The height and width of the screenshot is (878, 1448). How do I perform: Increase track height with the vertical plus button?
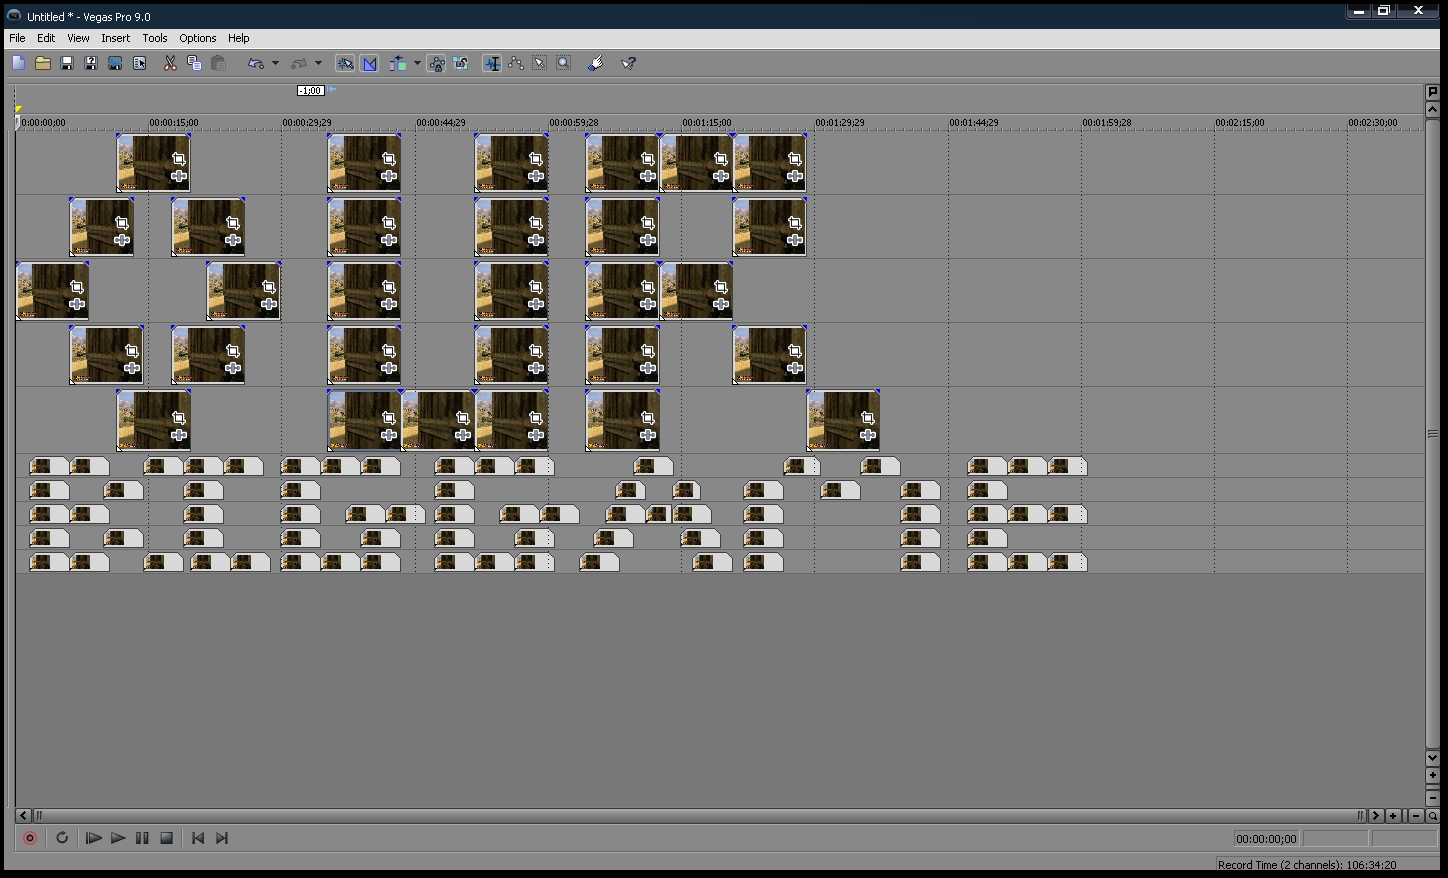[x=1433, y=775]
